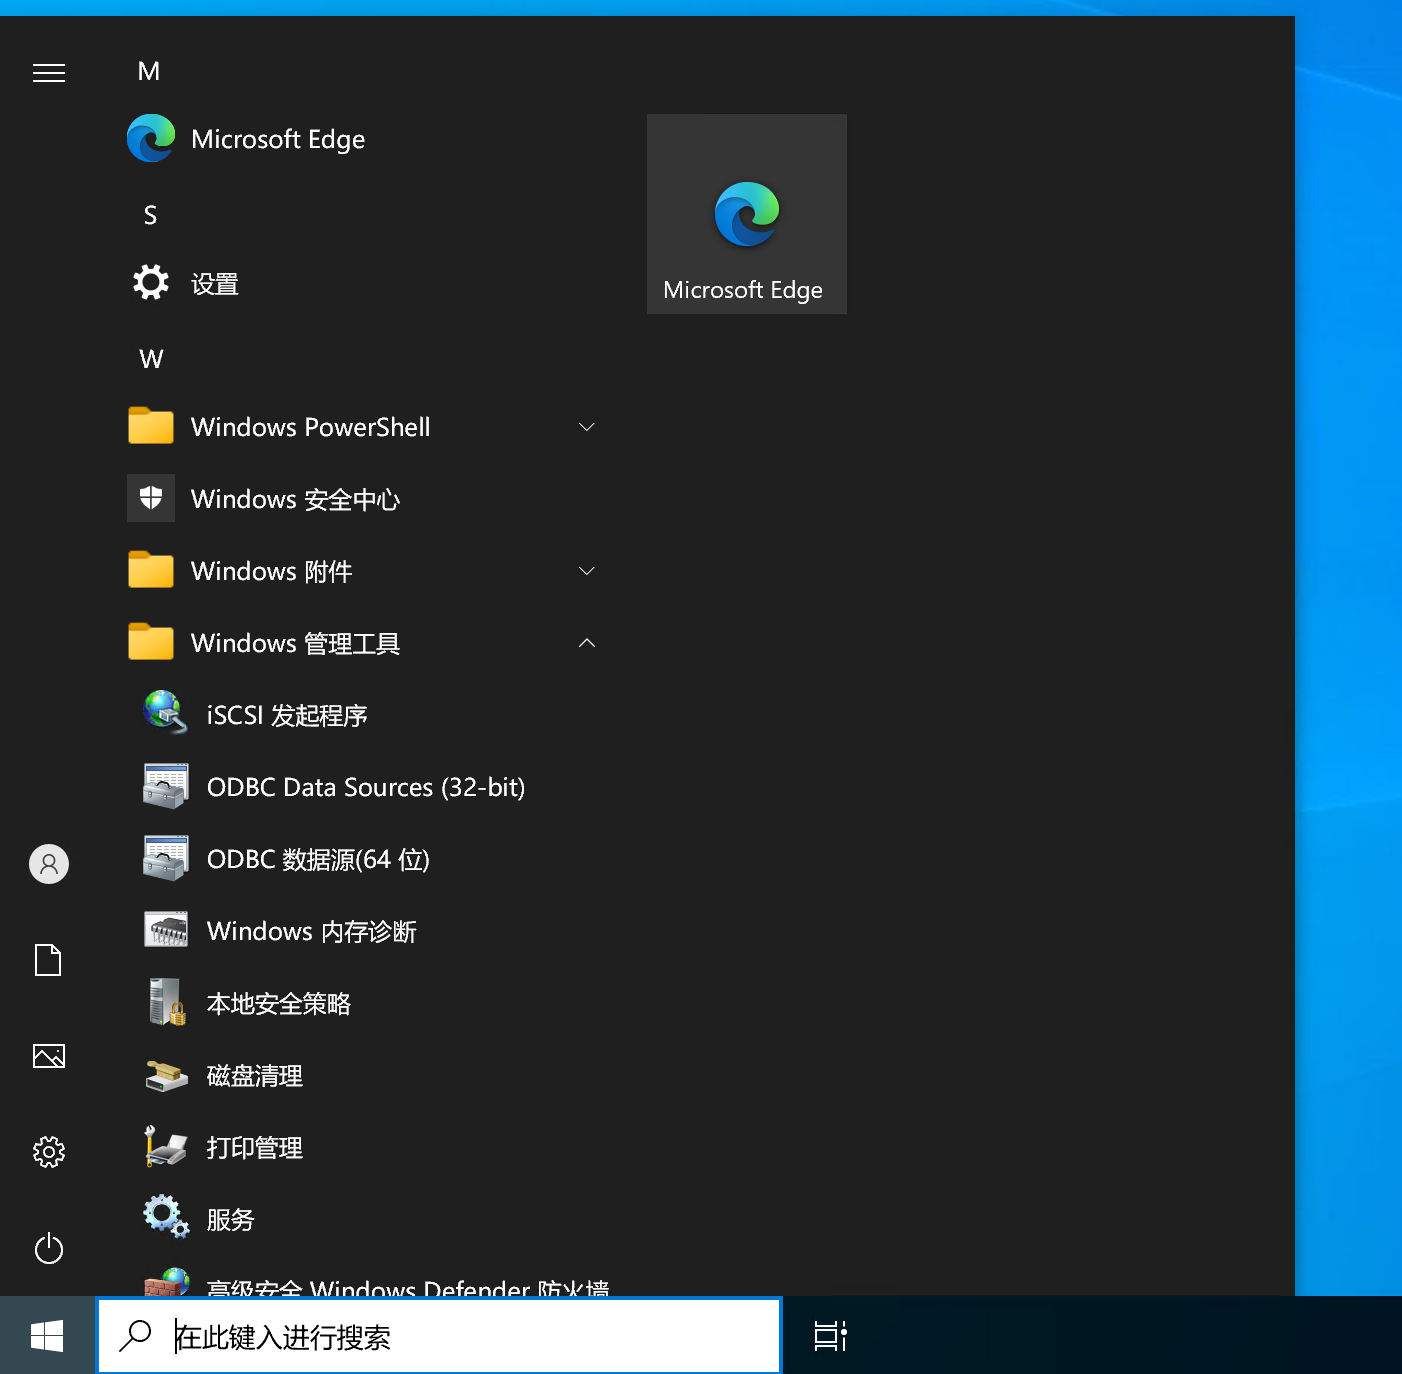Viewport: 1402px width, 1374px height.
Task: Launch the Windows 内存诊断 icon
Action: pos(166,930)
